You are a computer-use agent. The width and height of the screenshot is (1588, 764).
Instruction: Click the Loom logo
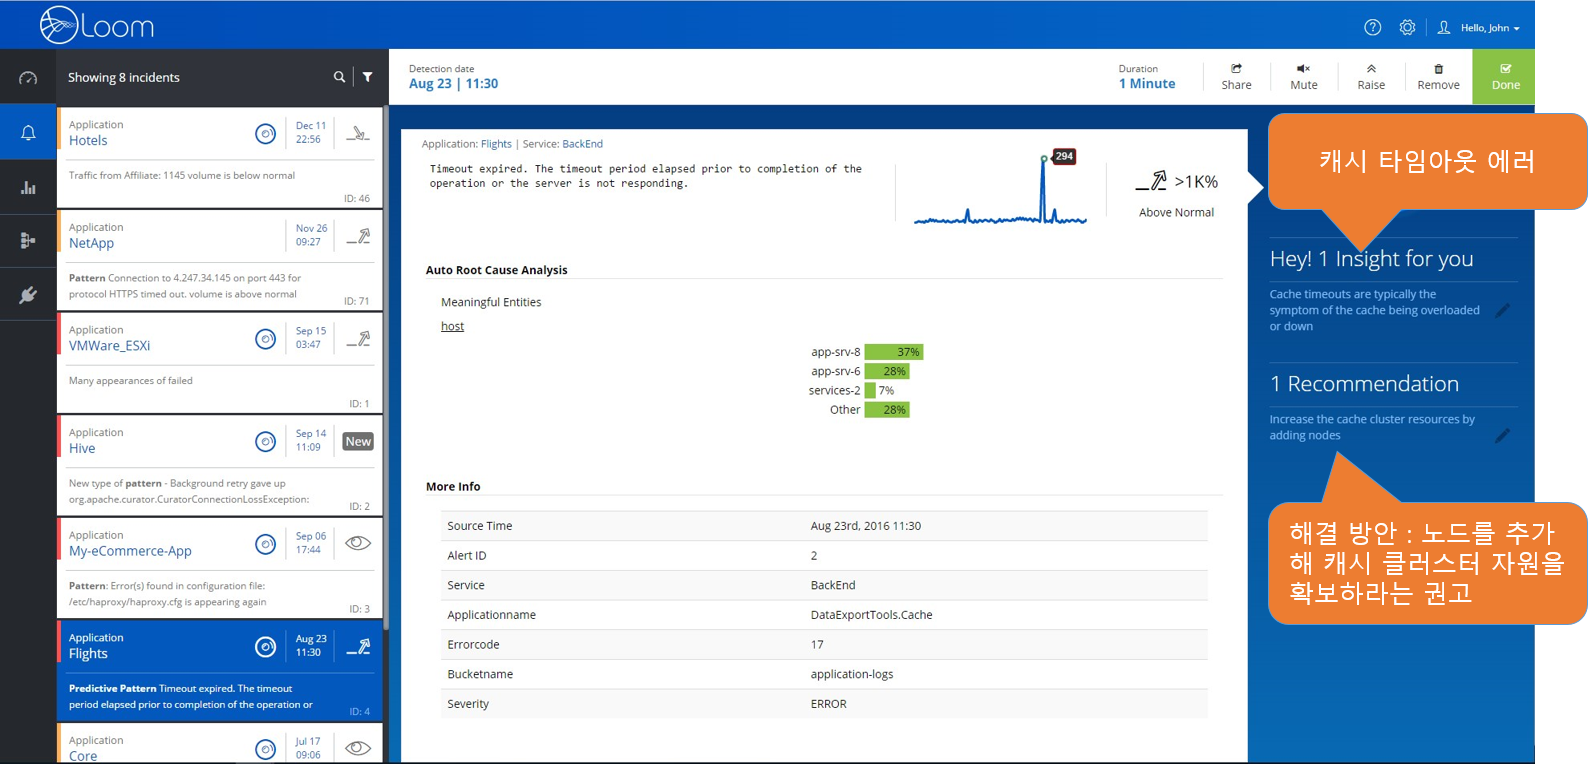click(x=97, y=25)
